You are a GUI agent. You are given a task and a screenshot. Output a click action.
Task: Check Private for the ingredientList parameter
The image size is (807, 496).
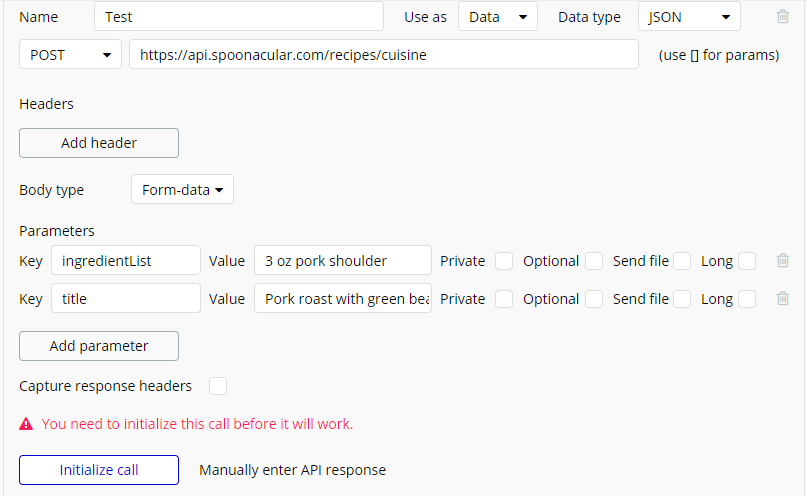coord(504,261)
